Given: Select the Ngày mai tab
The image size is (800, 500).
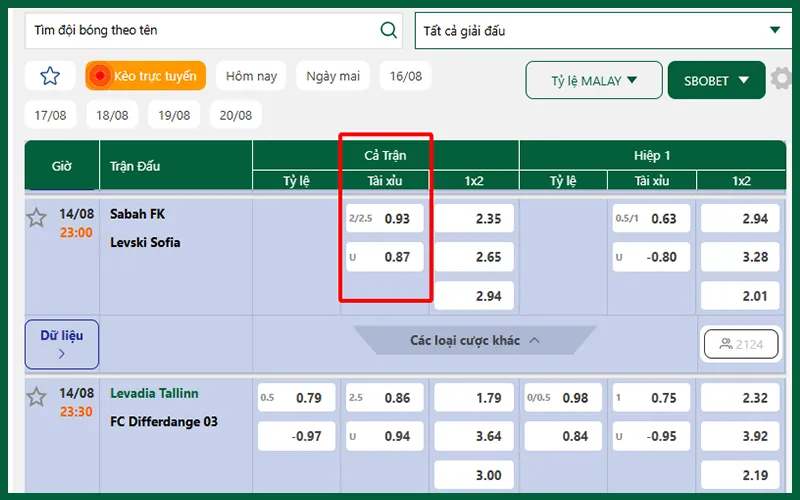Looking at the screenshot, I should coord(333,76).
